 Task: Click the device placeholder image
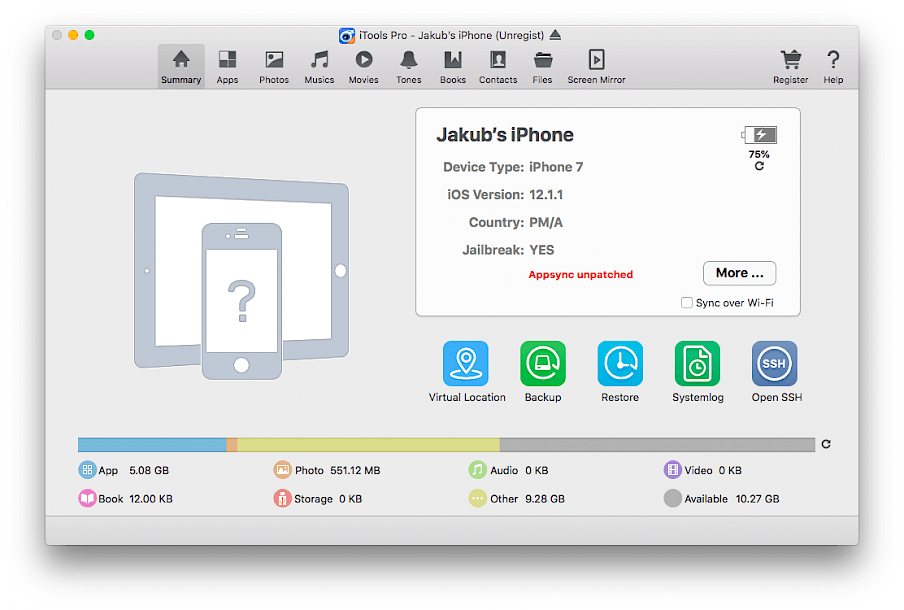click(x=242, y=276)
